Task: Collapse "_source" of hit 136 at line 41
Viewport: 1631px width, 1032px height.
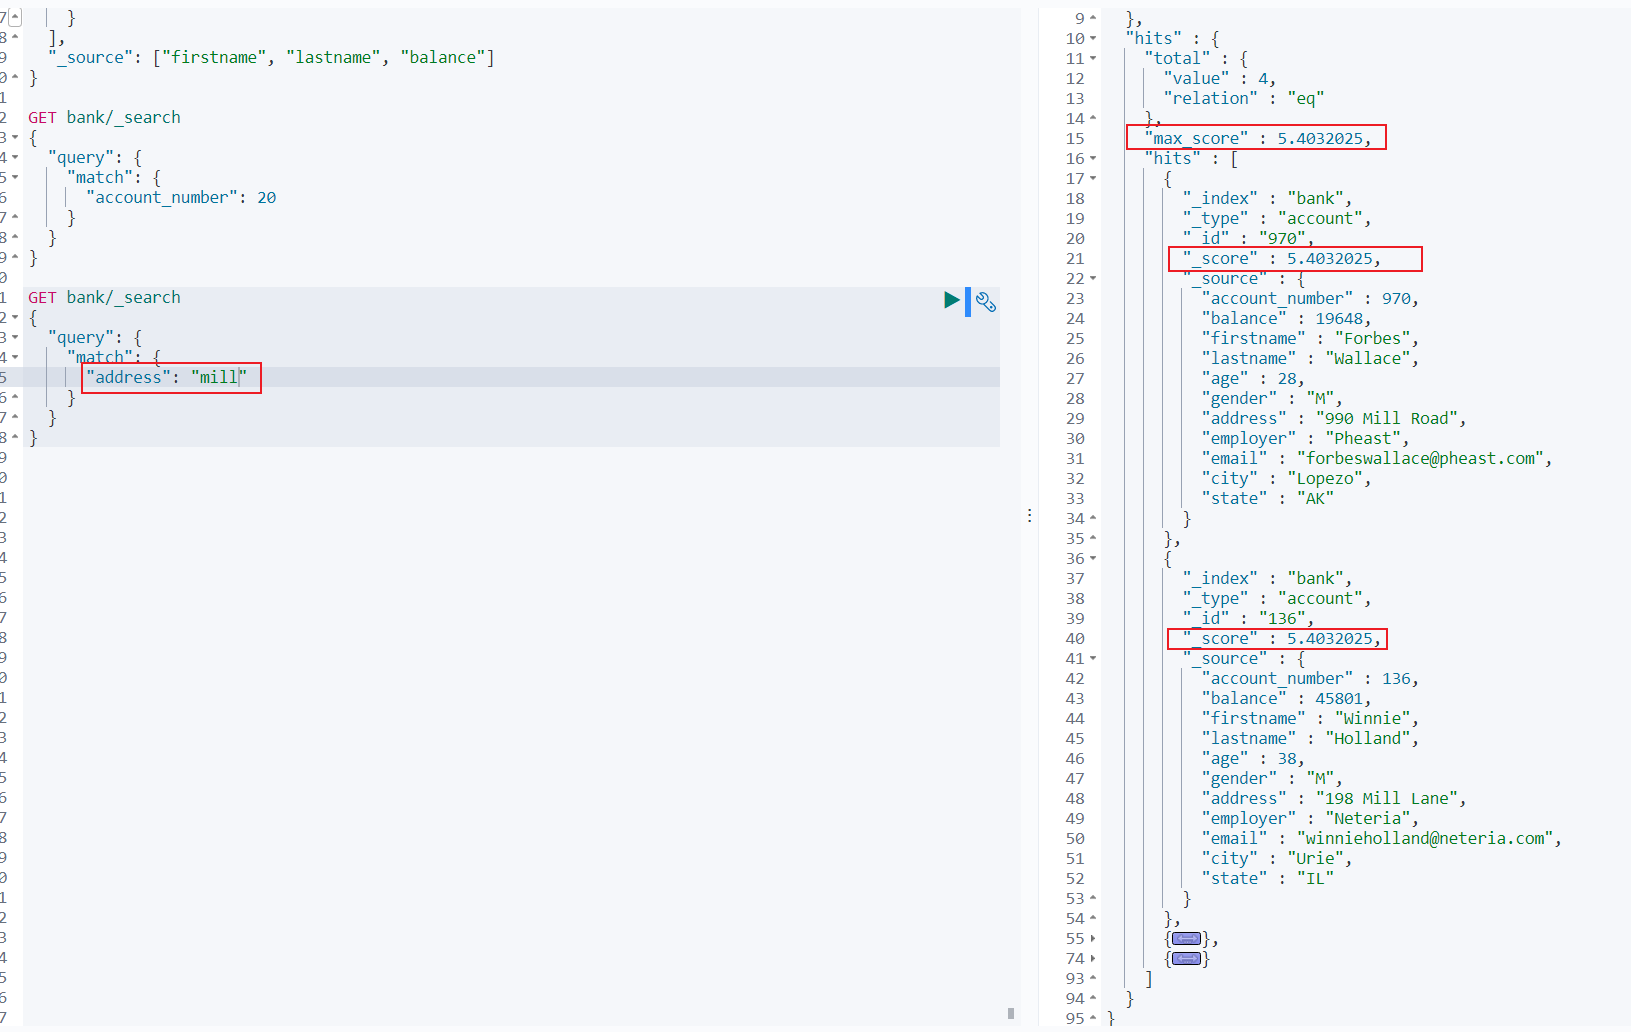Action: (1093, 658)
